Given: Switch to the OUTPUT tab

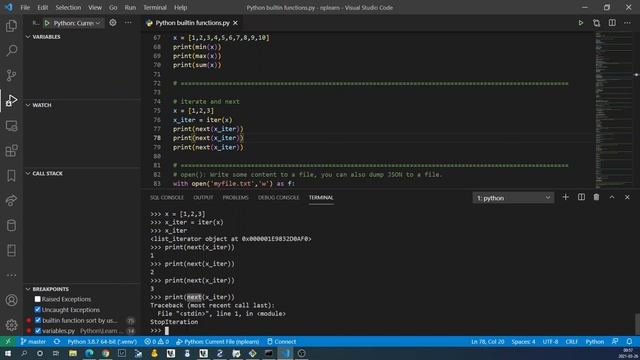Looking at the screenshot, I should click(x=203, y=198).
